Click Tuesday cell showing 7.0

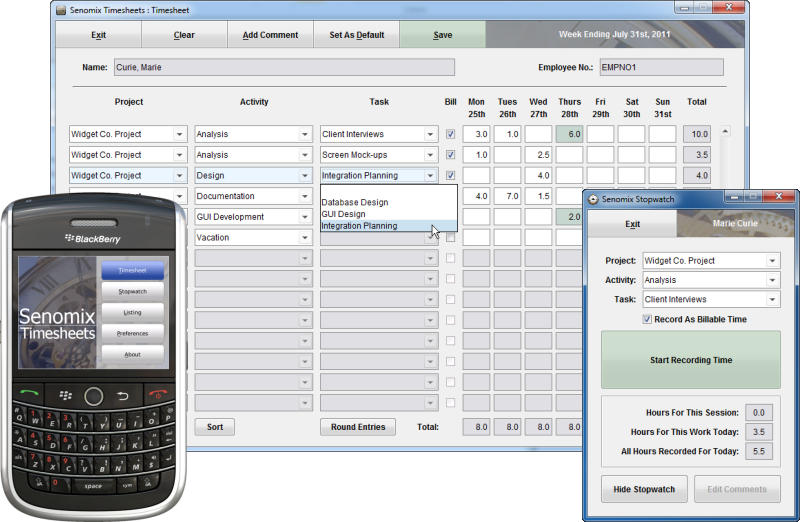click(x=507, y=196)
